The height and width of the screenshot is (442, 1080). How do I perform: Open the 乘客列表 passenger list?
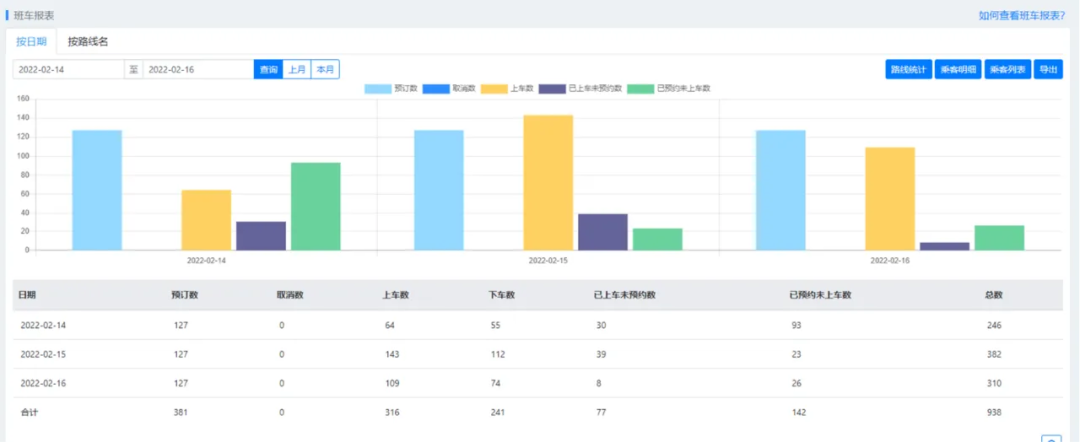1007,70
